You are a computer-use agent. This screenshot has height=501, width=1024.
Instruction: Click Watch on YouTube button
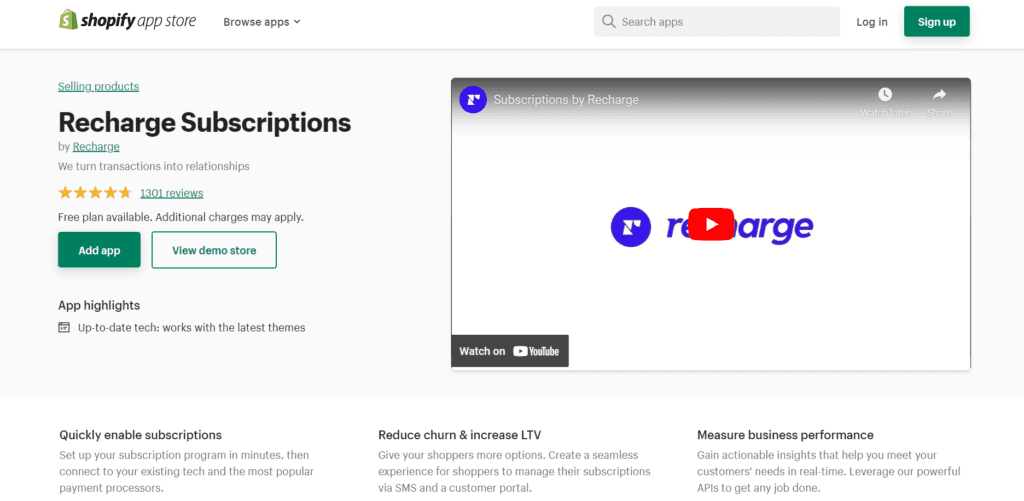click(x=509, y=351)
